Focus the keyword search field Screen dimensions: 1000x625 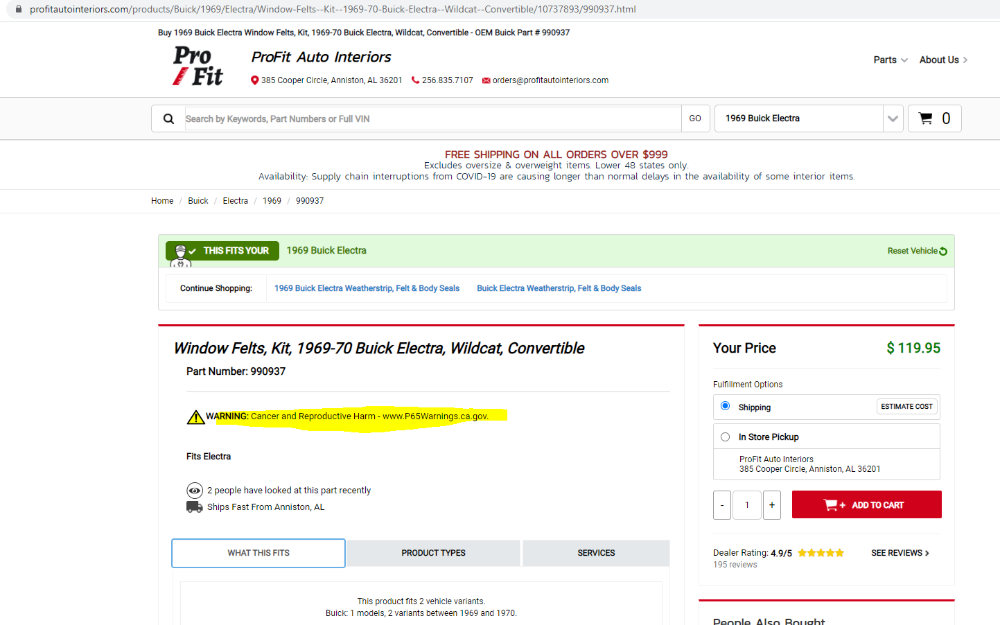[433, 119]
